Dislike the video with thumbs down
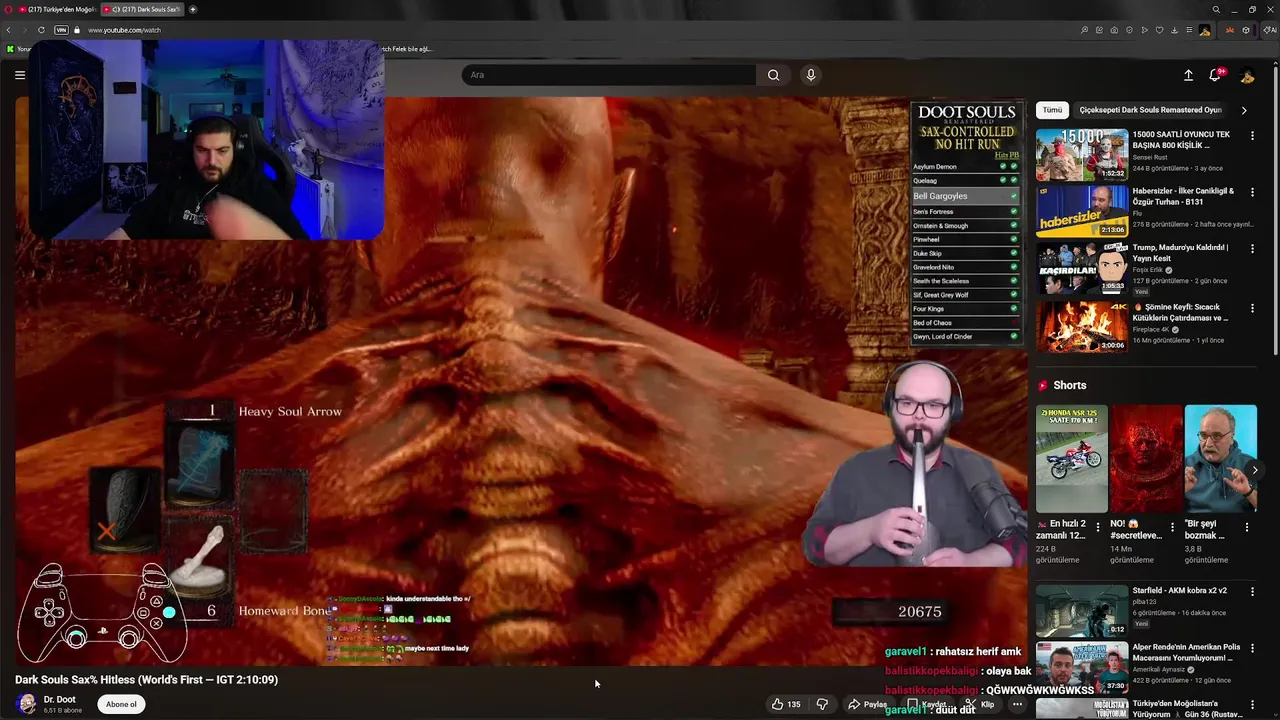 (822, 704)
